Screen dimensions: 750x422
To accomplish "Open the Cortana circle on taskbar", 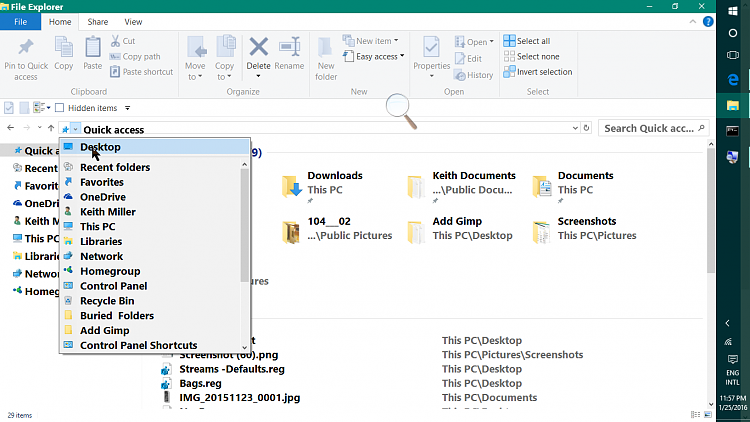I will tap(733, 33).
